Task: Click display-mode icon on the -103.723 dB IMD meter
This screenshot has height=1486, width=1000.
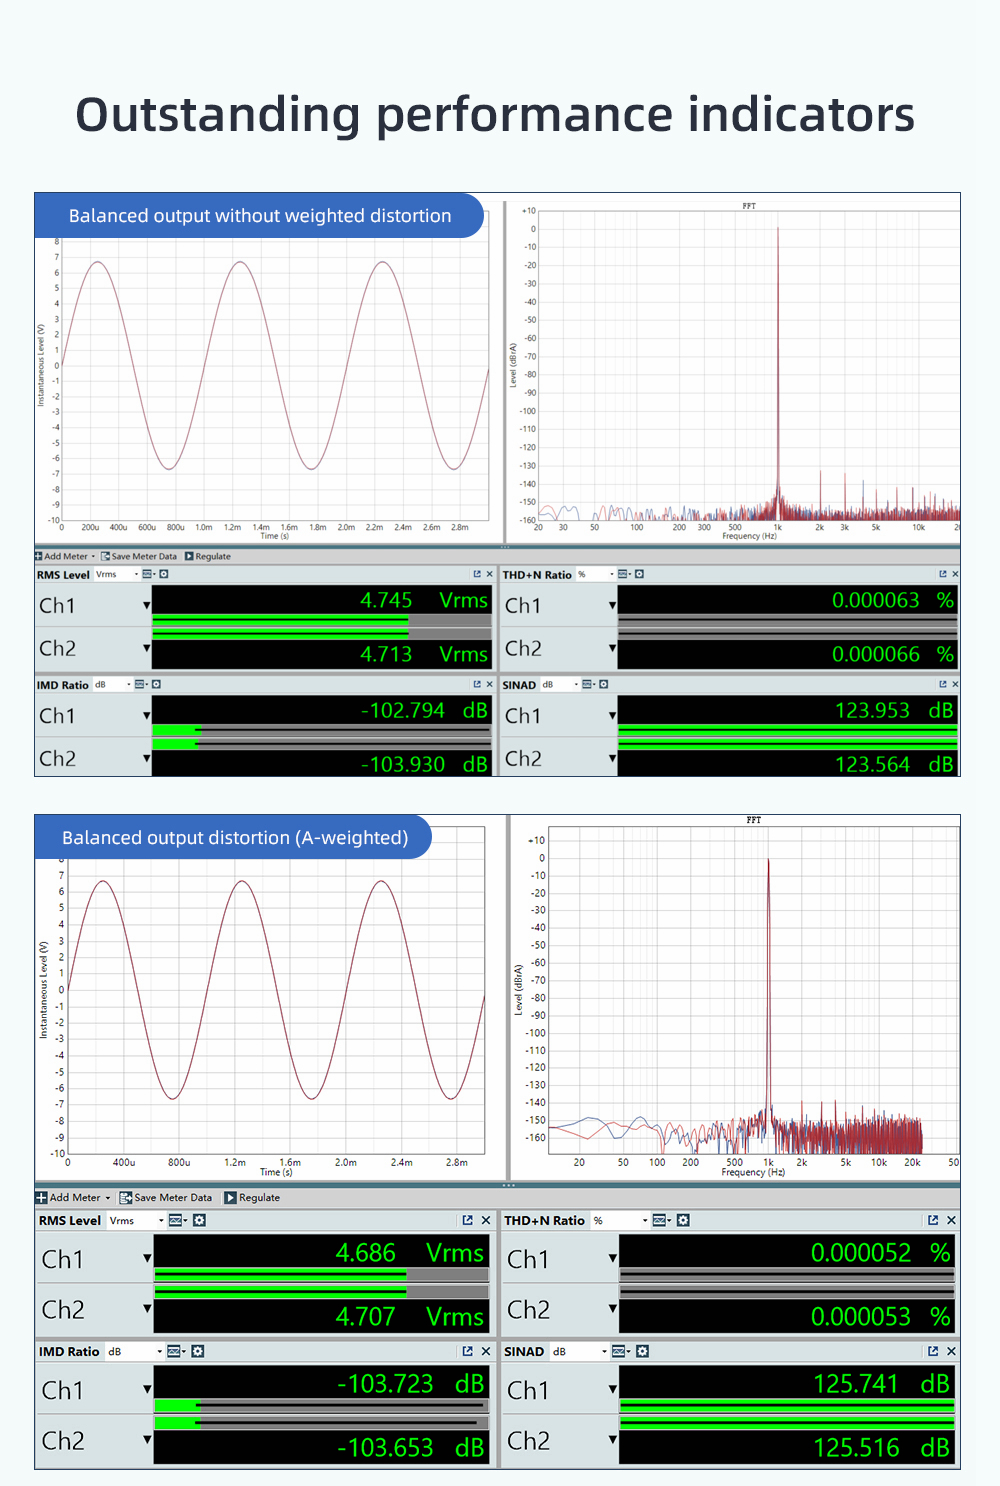Action: click(174, 1351)
